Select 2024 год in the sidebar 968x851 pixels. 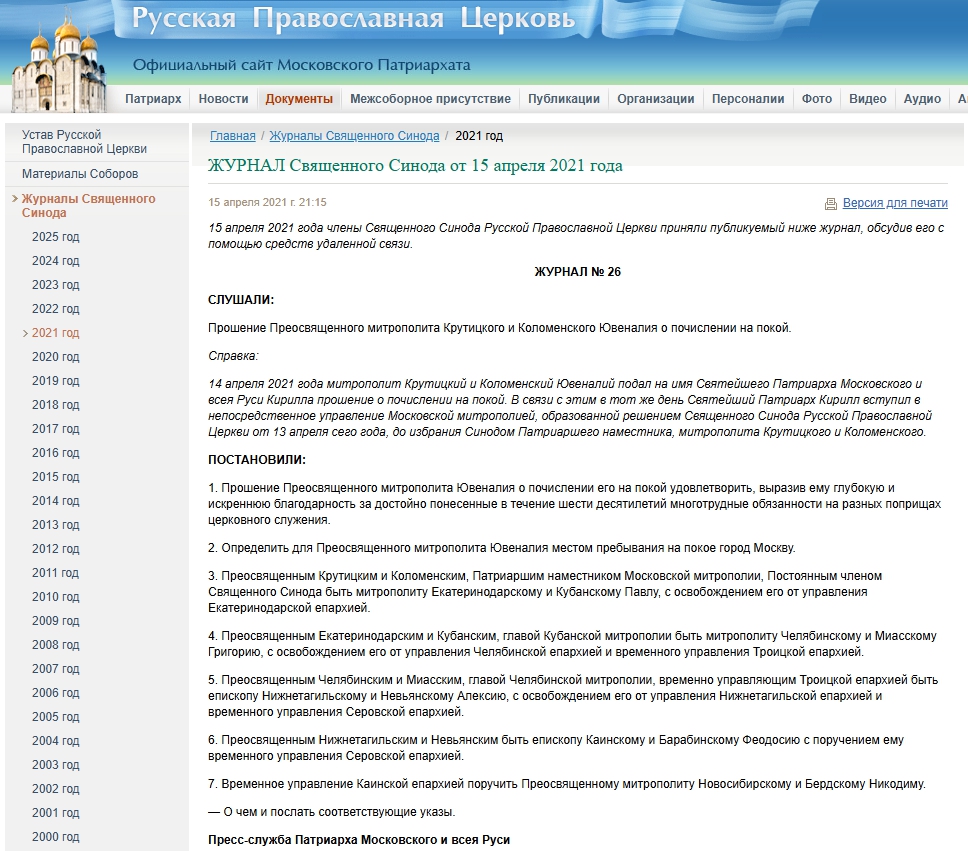(x=56, y=261)
